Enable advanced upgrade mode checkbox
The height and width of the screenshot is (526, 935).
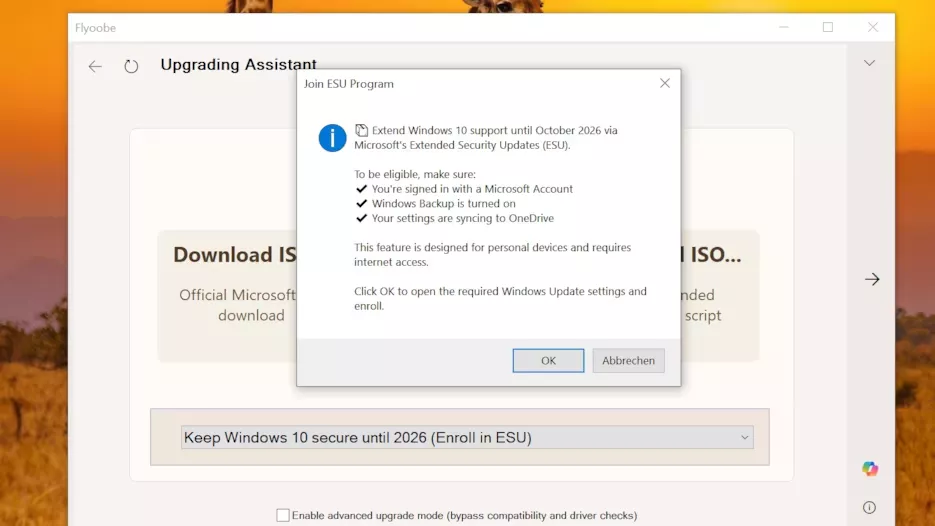click(283, 515)
